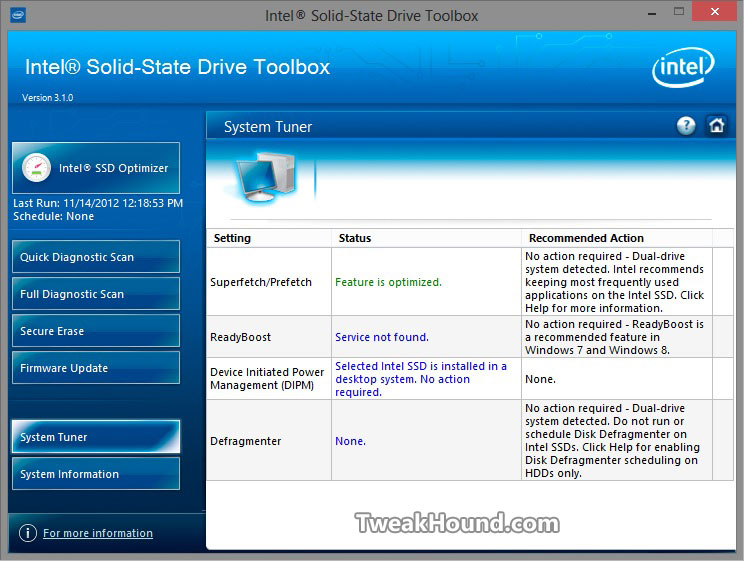Screen dimensions: 744x561
Task: Click the DIPM desktop system status text
Action: [421, 379]
